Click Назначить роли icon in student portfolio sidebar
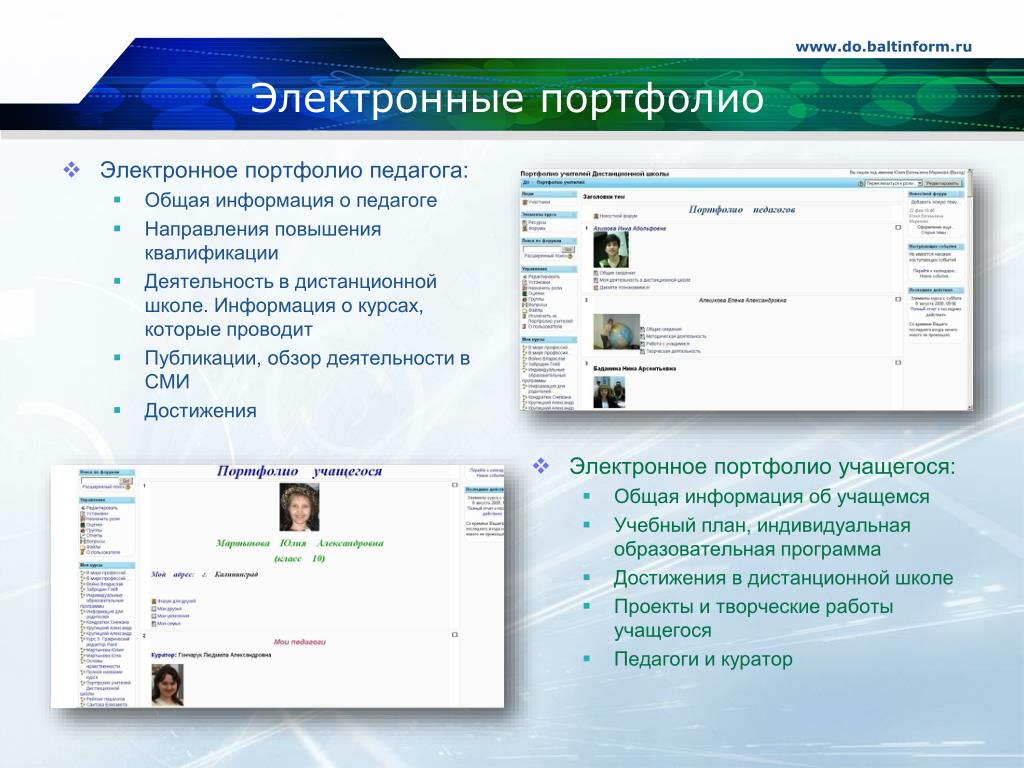The image size is (1024, 768). tap(82, 519)
